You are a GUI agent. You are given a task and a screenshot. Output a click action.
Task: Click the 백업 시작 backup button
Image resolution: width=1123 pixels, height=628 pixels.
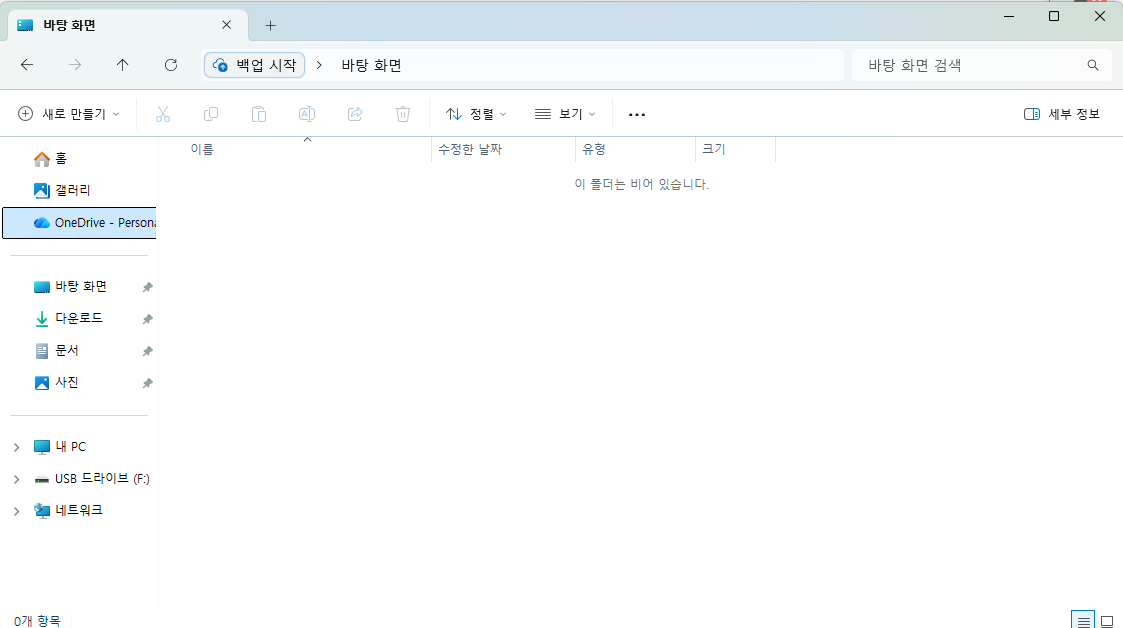255,65
